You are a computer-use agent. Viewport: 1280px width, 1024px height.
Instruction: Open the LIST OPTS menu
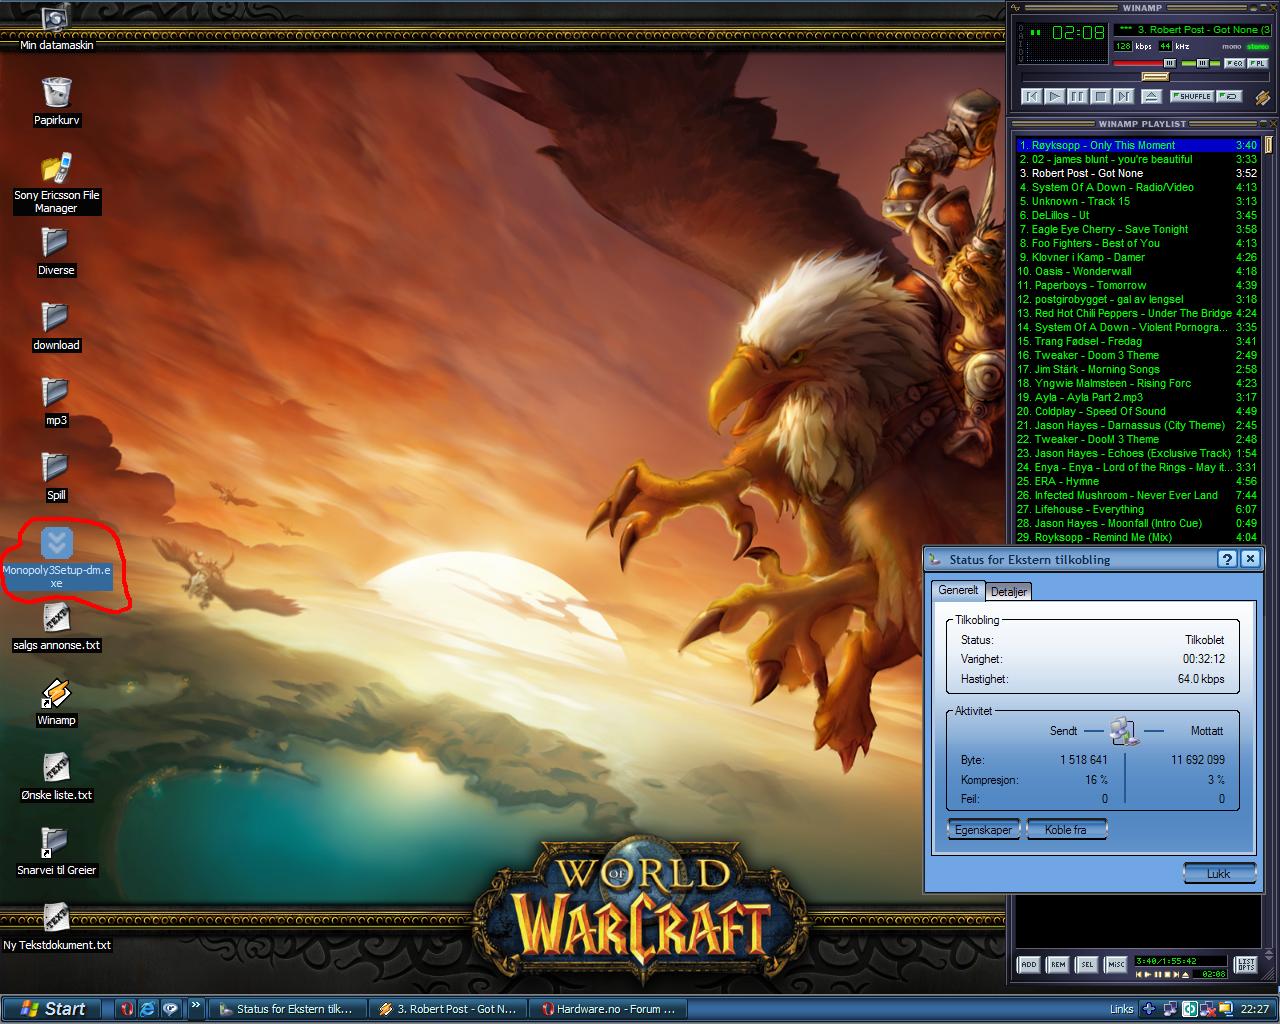pyautogui.click(x=1246, y=965)
